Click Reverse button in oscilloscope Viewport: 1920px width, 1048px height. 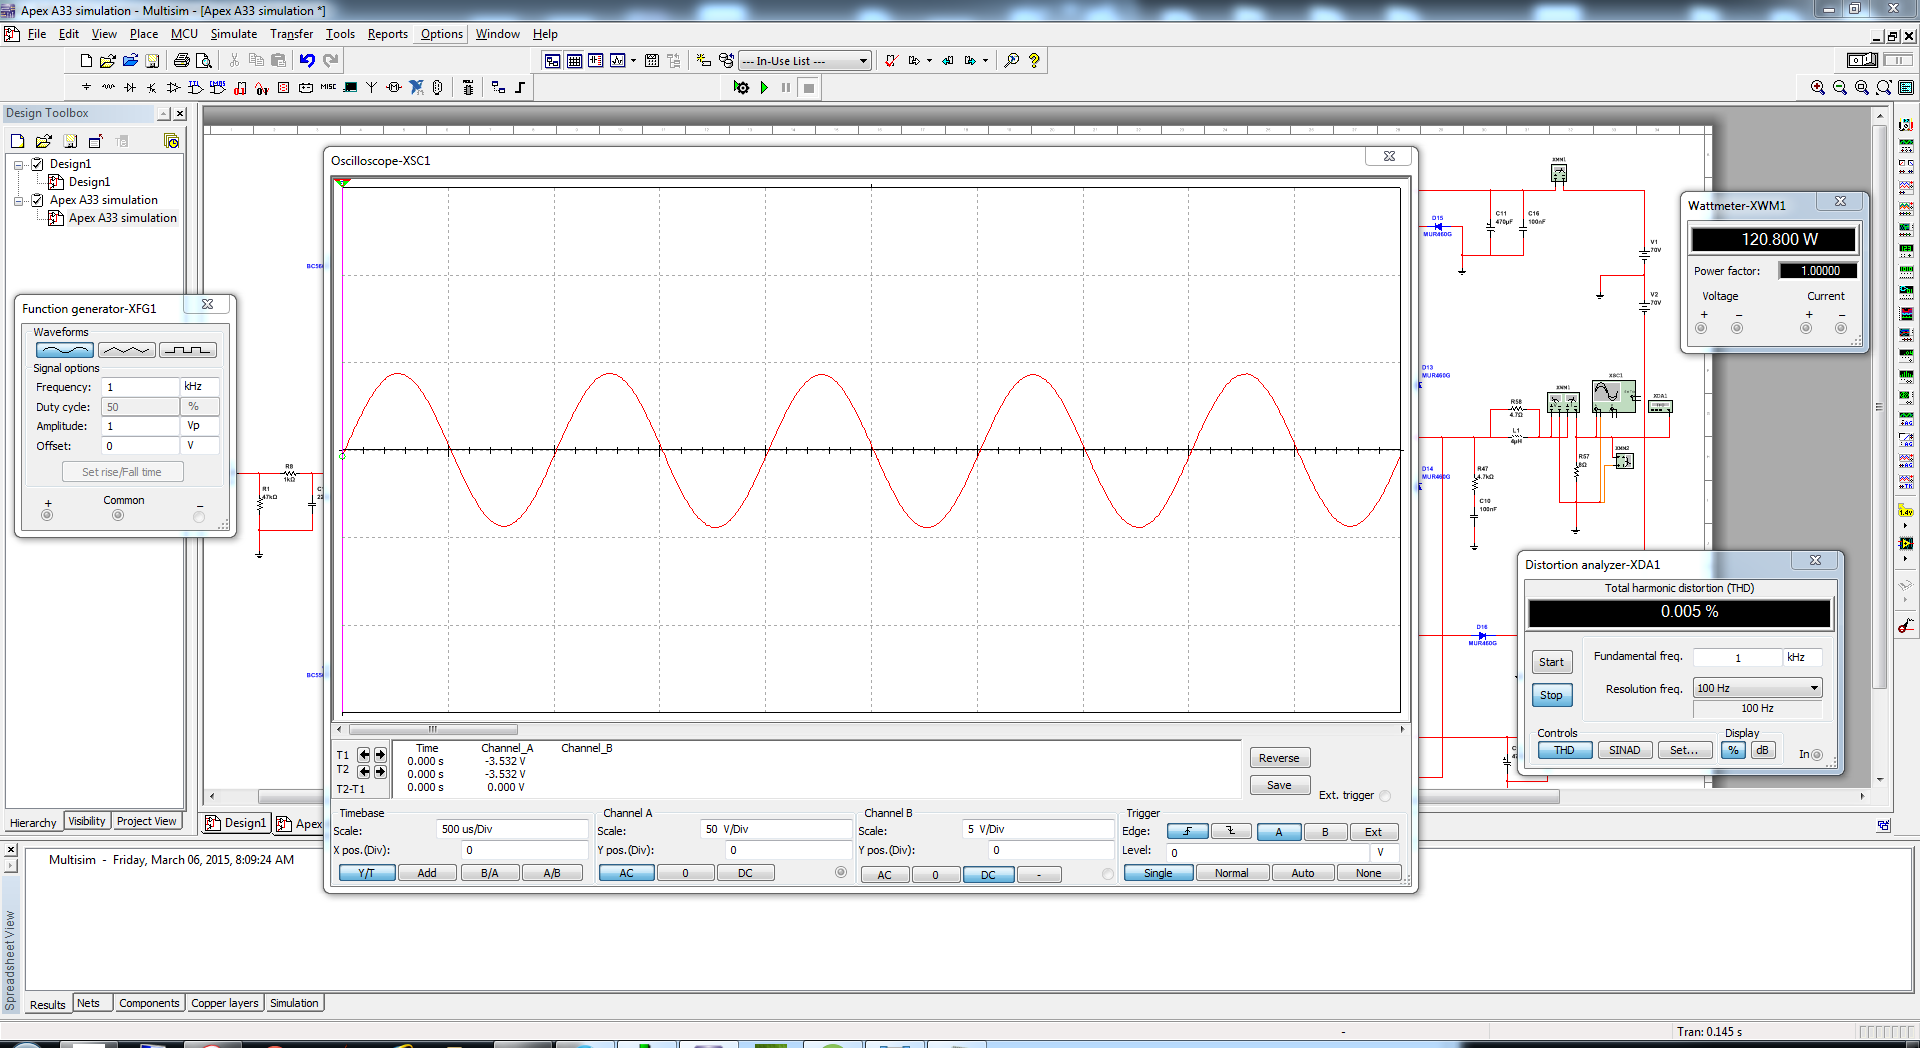point(1279,758)
